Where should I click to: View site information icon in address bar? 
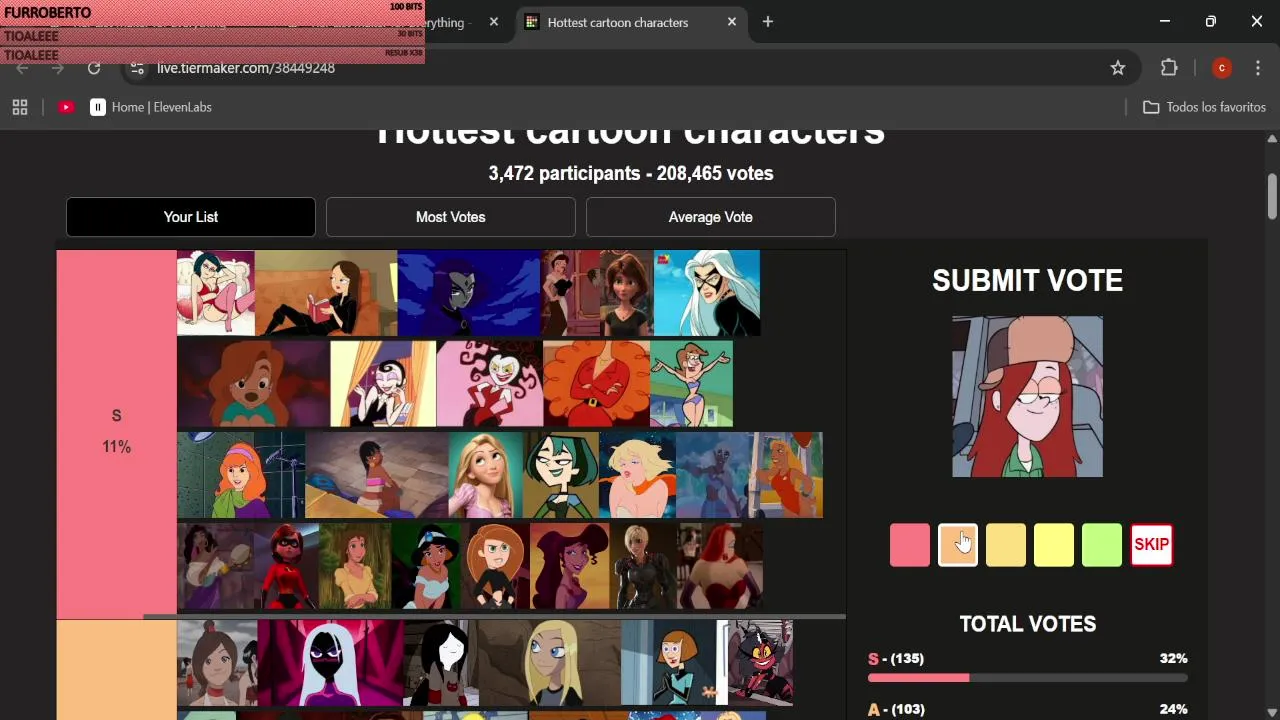coord(138,68)
